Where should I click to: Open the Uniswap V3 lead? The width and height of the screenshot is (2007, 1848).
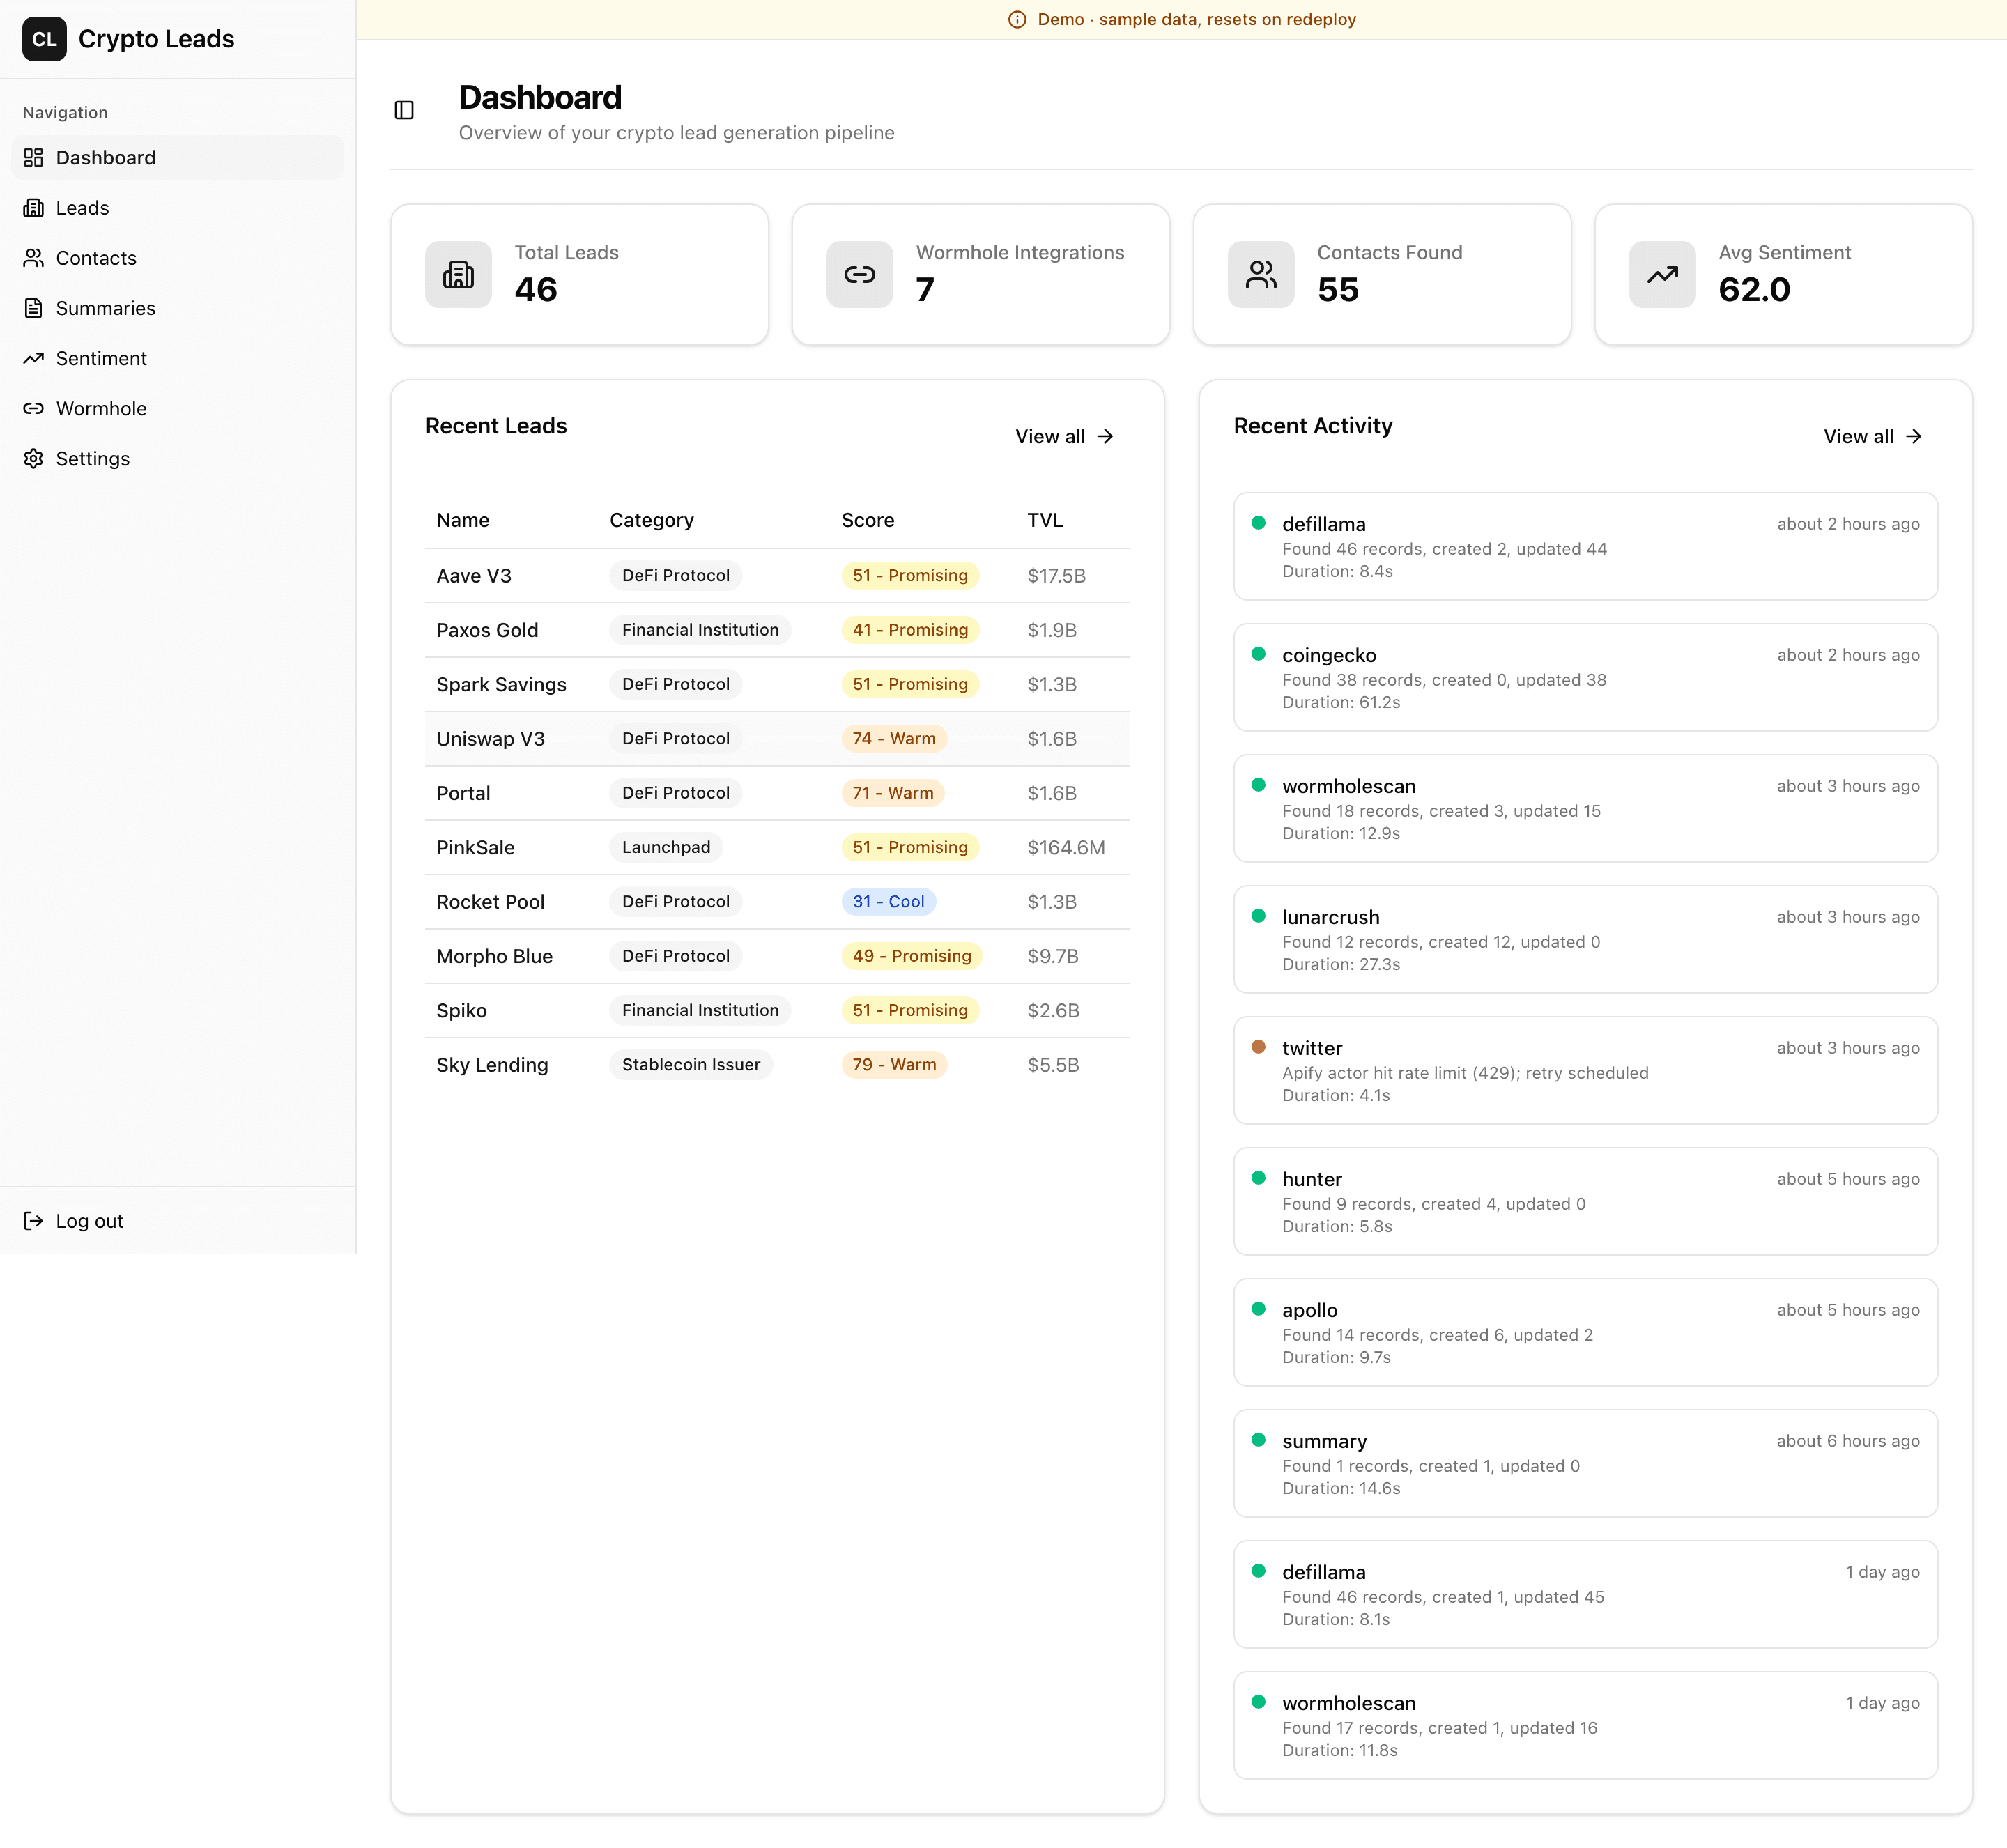[490, 738]
